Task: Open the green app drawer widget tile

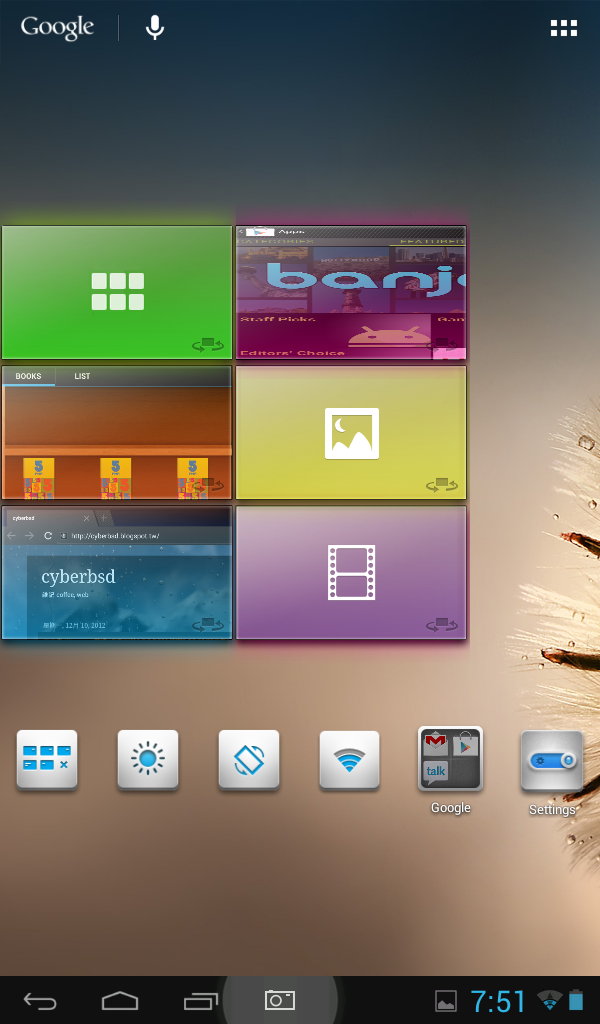Action: (118, 293)
